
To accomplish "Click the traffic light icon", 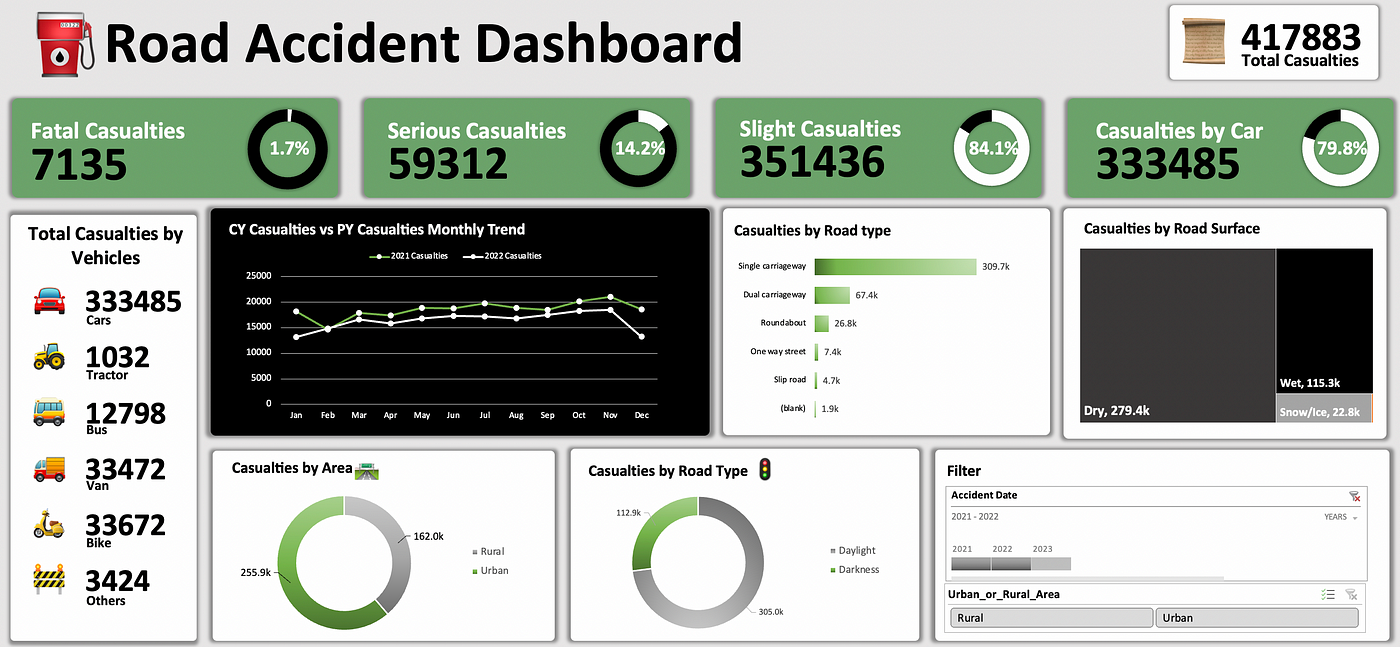I will (766, 469).
